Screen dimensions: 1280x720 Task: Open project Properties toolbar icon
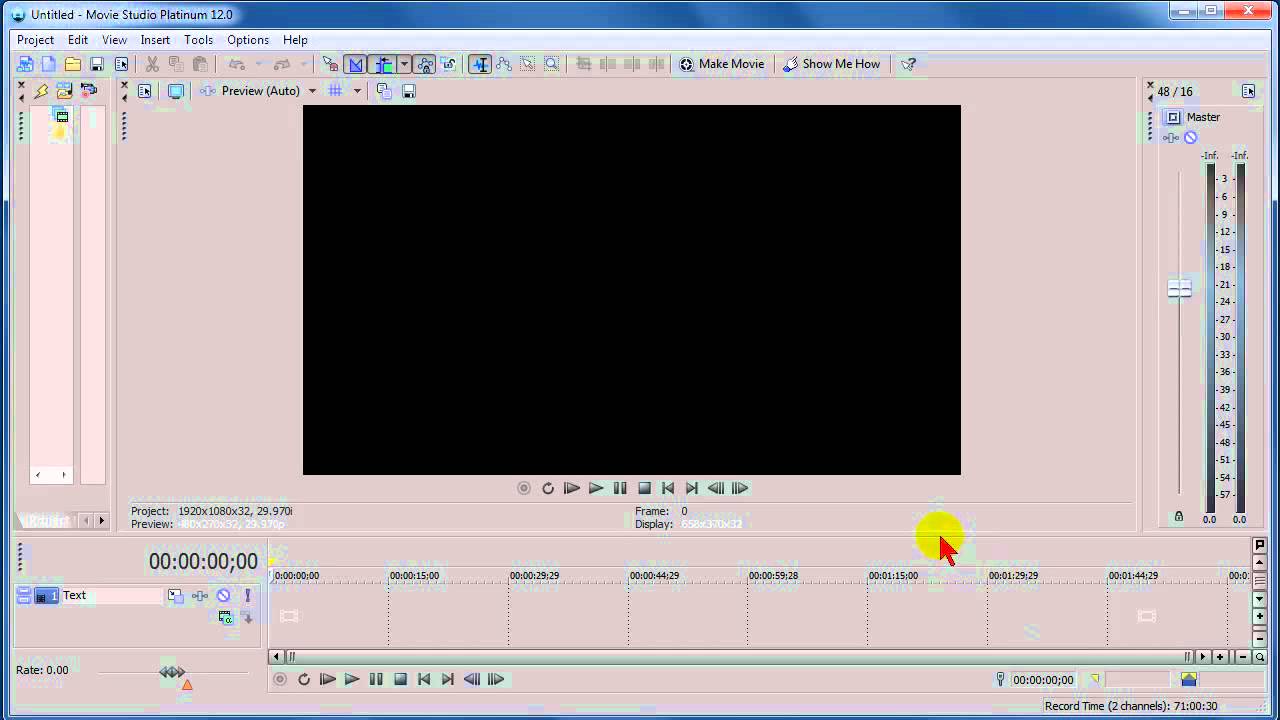click(122, 64)
